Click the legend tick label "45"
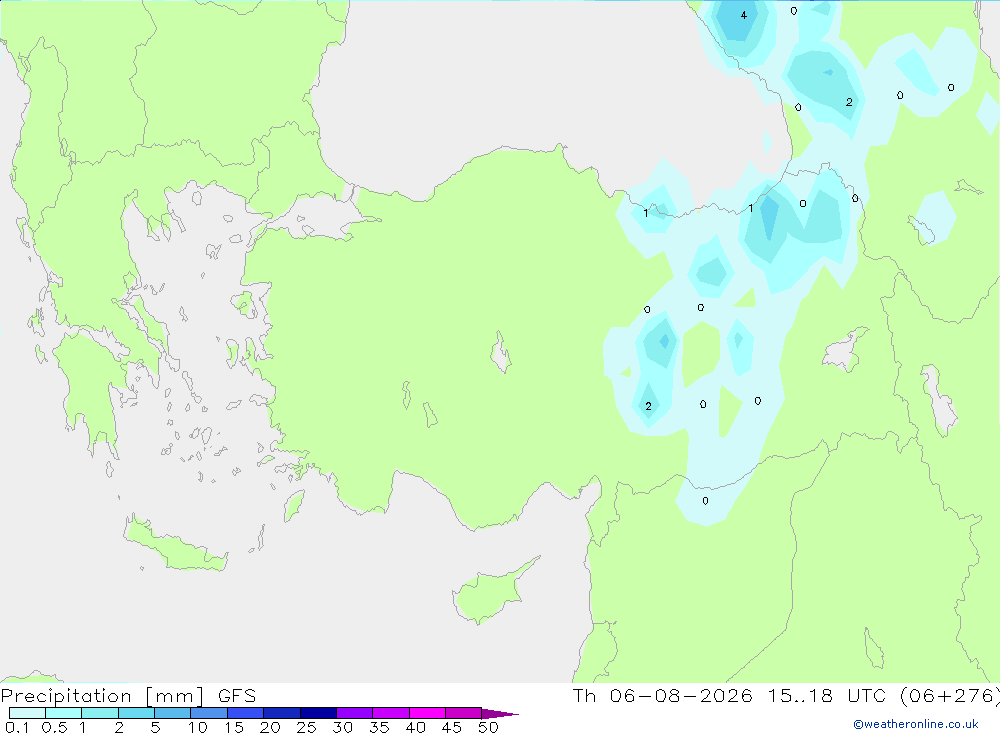 452,727
